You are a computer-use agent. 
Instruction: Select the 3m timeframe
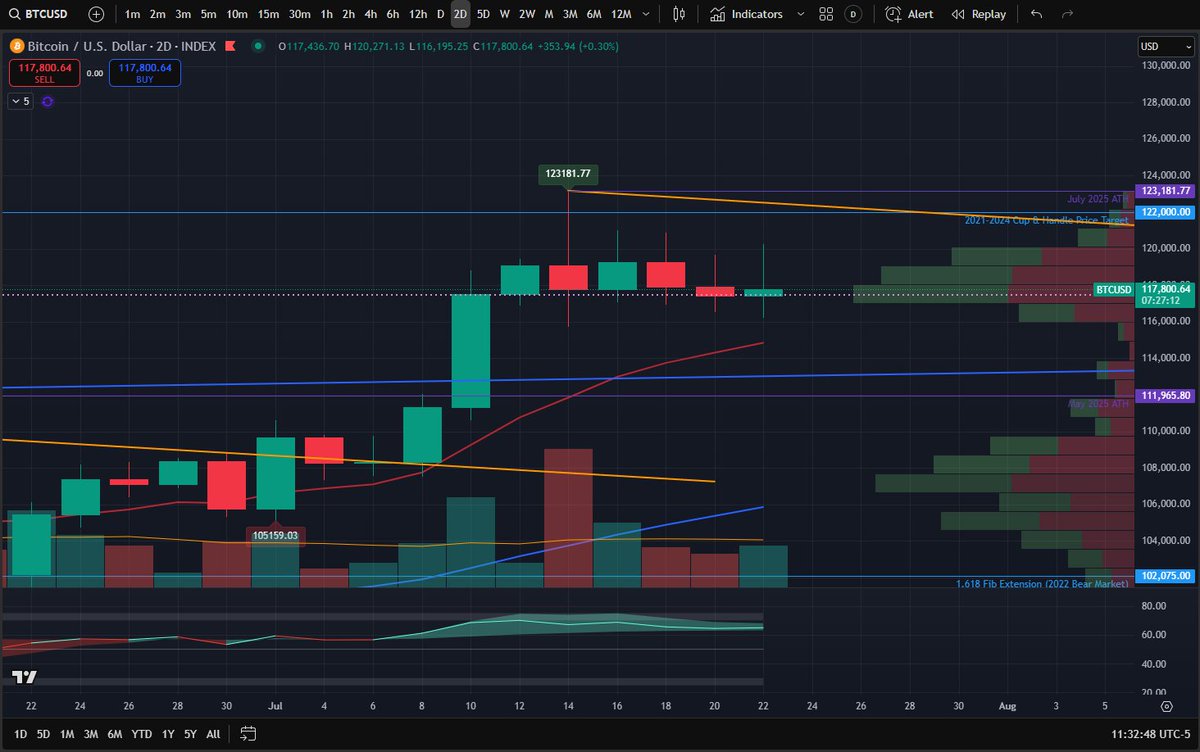pyautogui.click(x=183, y=14)
